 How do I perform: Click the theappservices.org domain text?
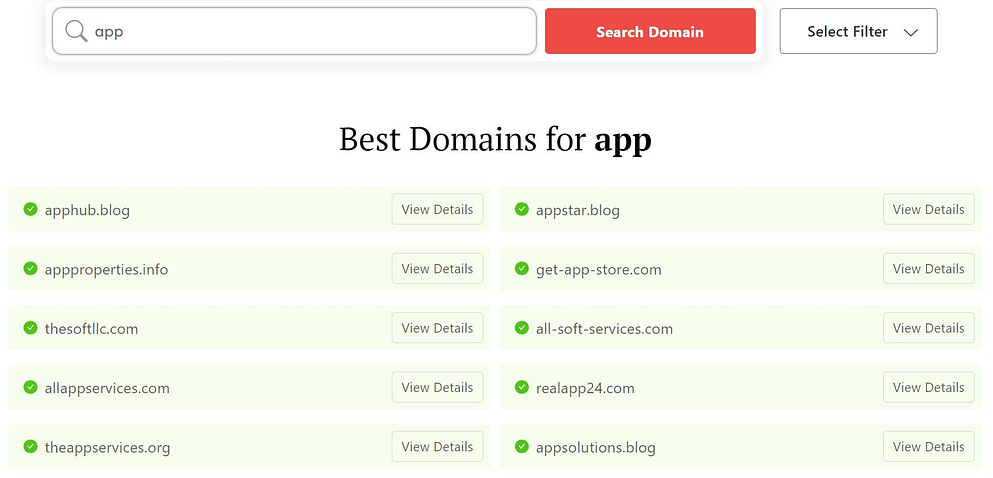coord(107,448)
